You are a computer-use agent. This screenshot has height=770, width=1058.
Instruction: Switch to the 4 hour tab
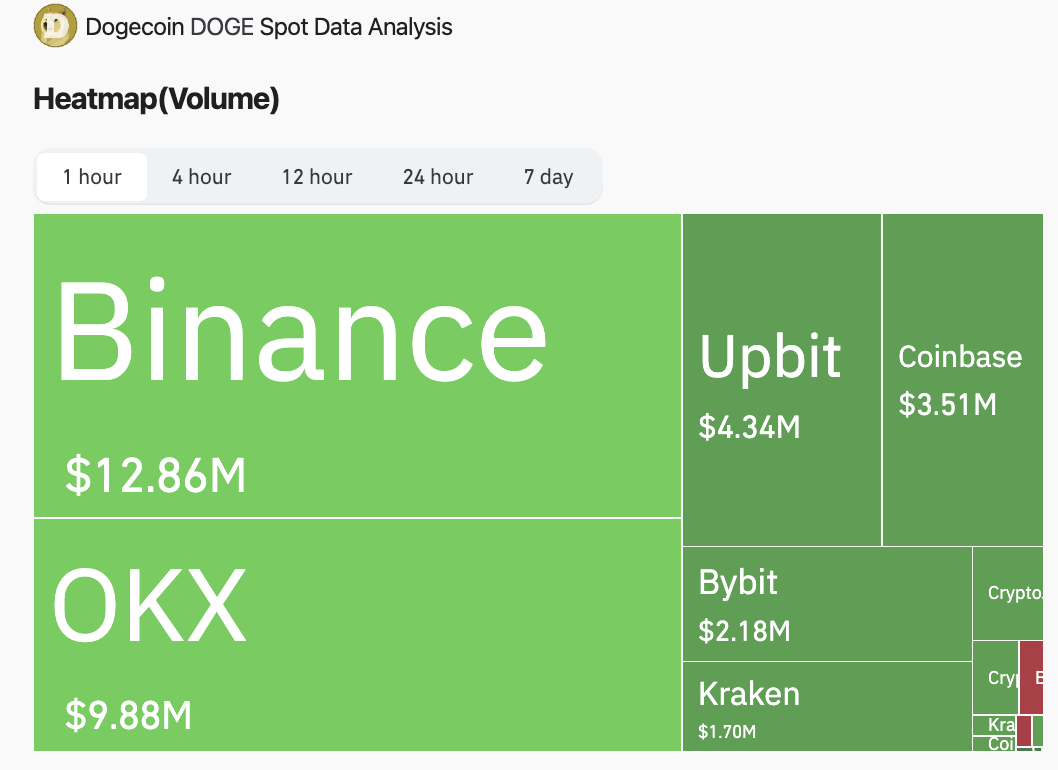201,177
